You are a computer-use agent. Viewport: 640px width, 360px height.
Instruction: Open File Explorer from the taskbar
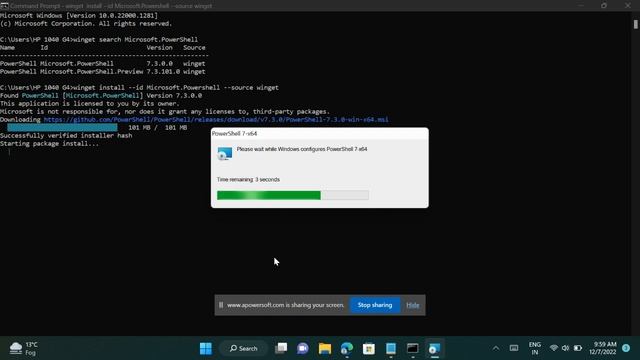[x=325, y=348]
